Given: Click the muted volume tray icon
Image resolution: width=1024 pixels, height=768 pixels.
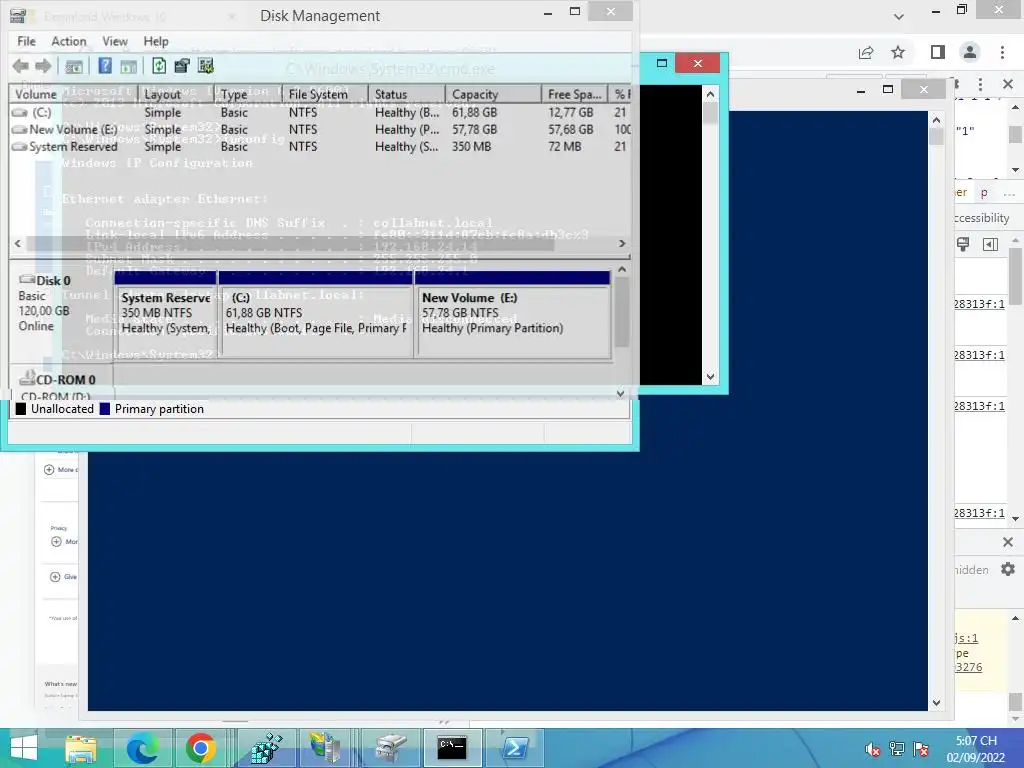Looking at the screenshot, I should pyautogui.click(x=872, y=749).
